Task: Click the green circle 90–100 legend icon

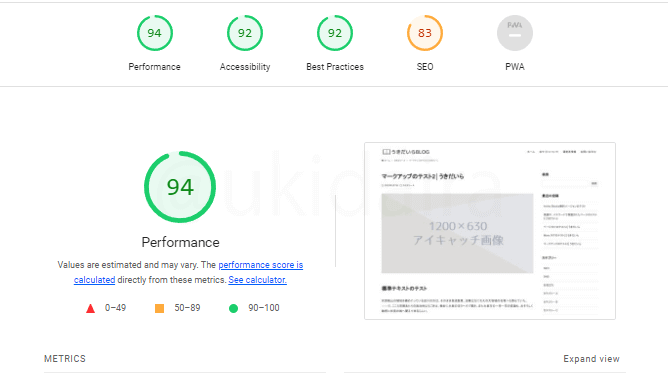Action: click(233, 308)
